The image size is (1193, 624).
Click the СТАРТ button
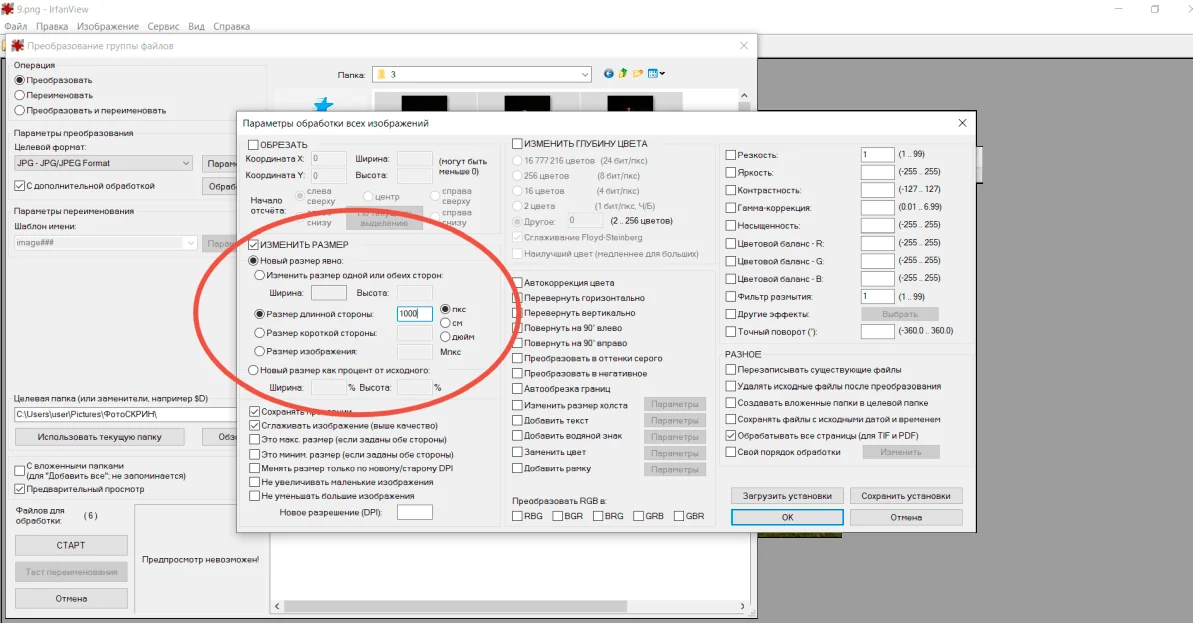(x=71, y=545)
